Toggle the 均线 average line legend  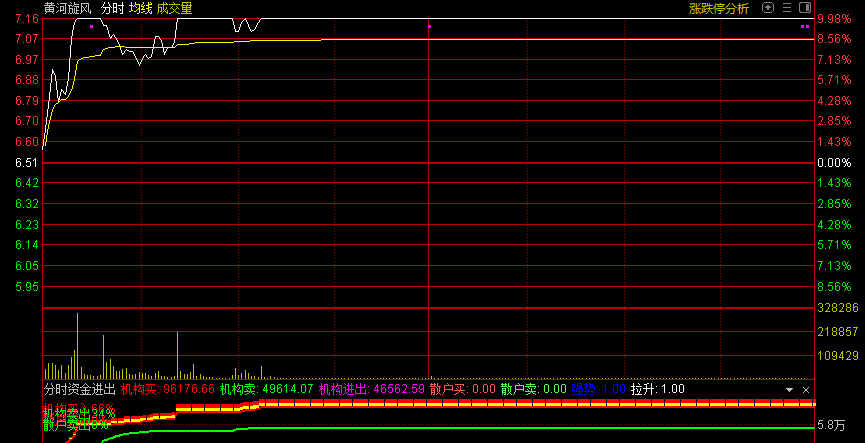140,8
